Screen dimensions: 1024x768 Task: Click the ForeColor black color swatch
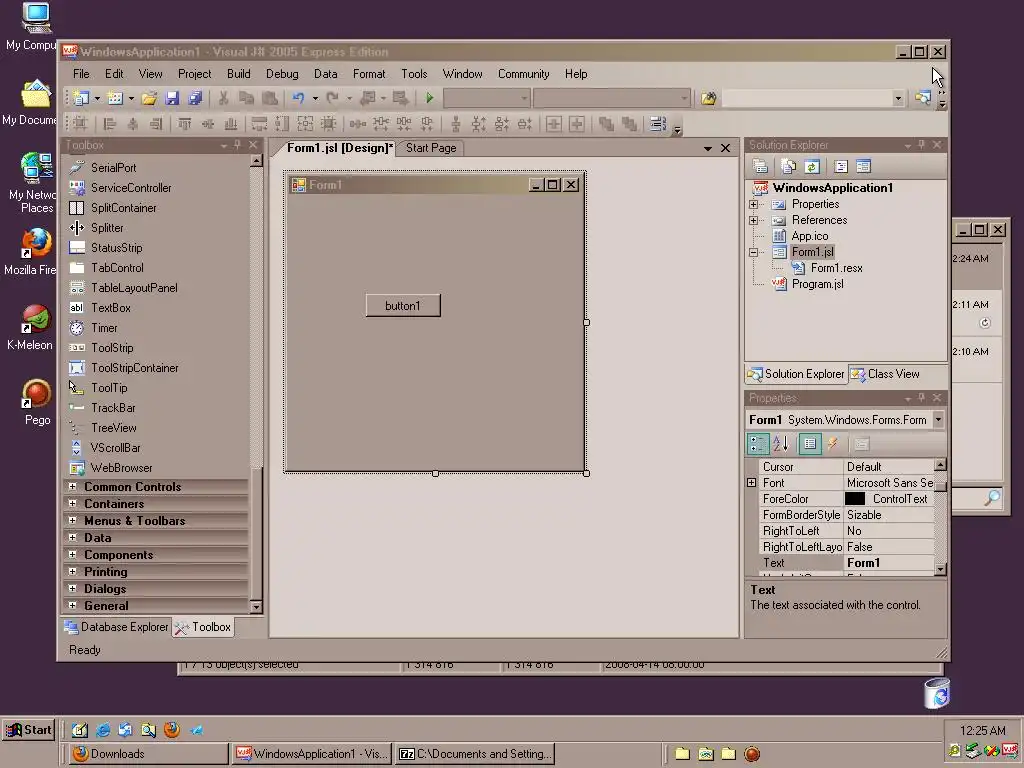tap(855, 499)
